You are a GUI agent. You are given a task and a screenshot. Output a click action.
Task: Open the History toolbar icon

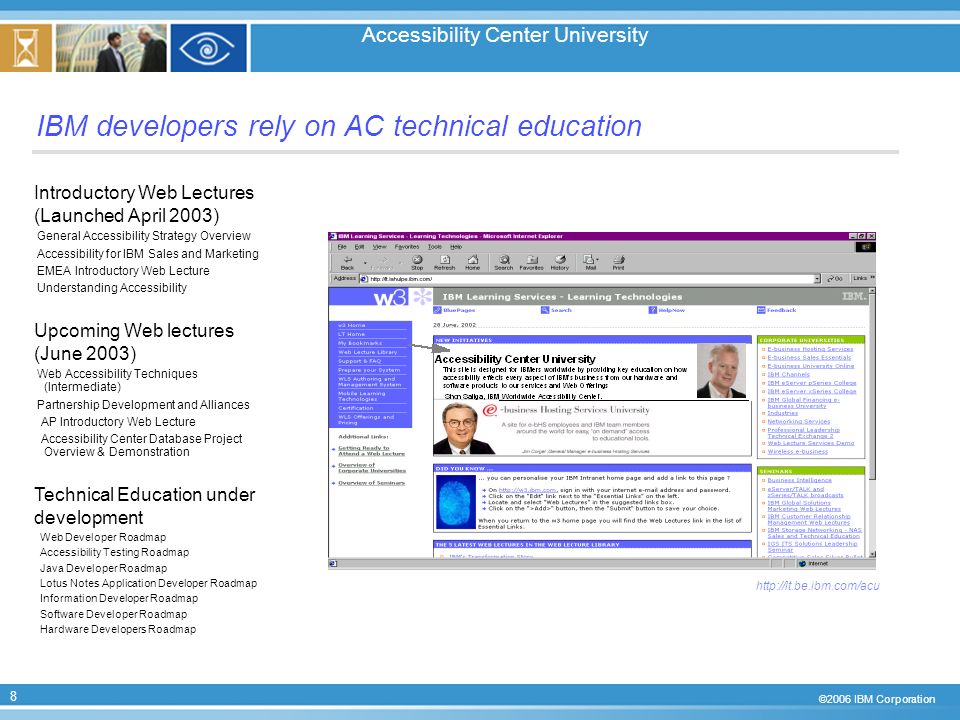(560, 263)
